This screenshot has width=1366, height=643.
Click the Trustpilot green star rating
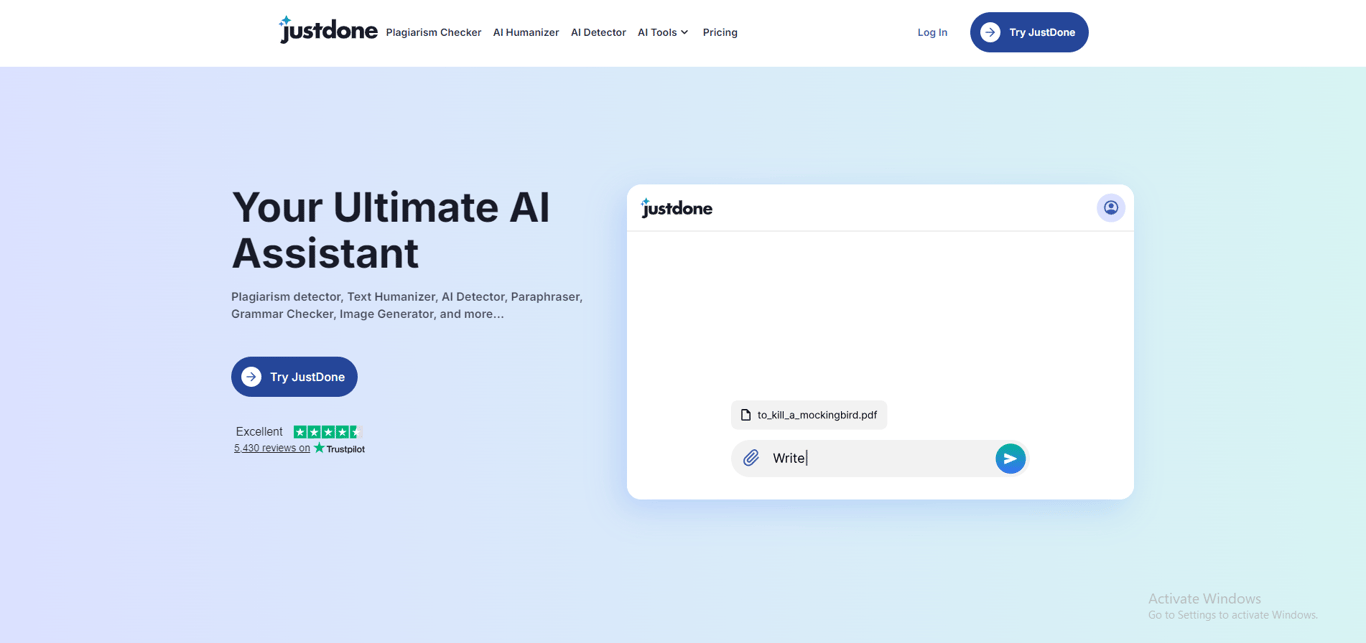click(x=327, y=432)
